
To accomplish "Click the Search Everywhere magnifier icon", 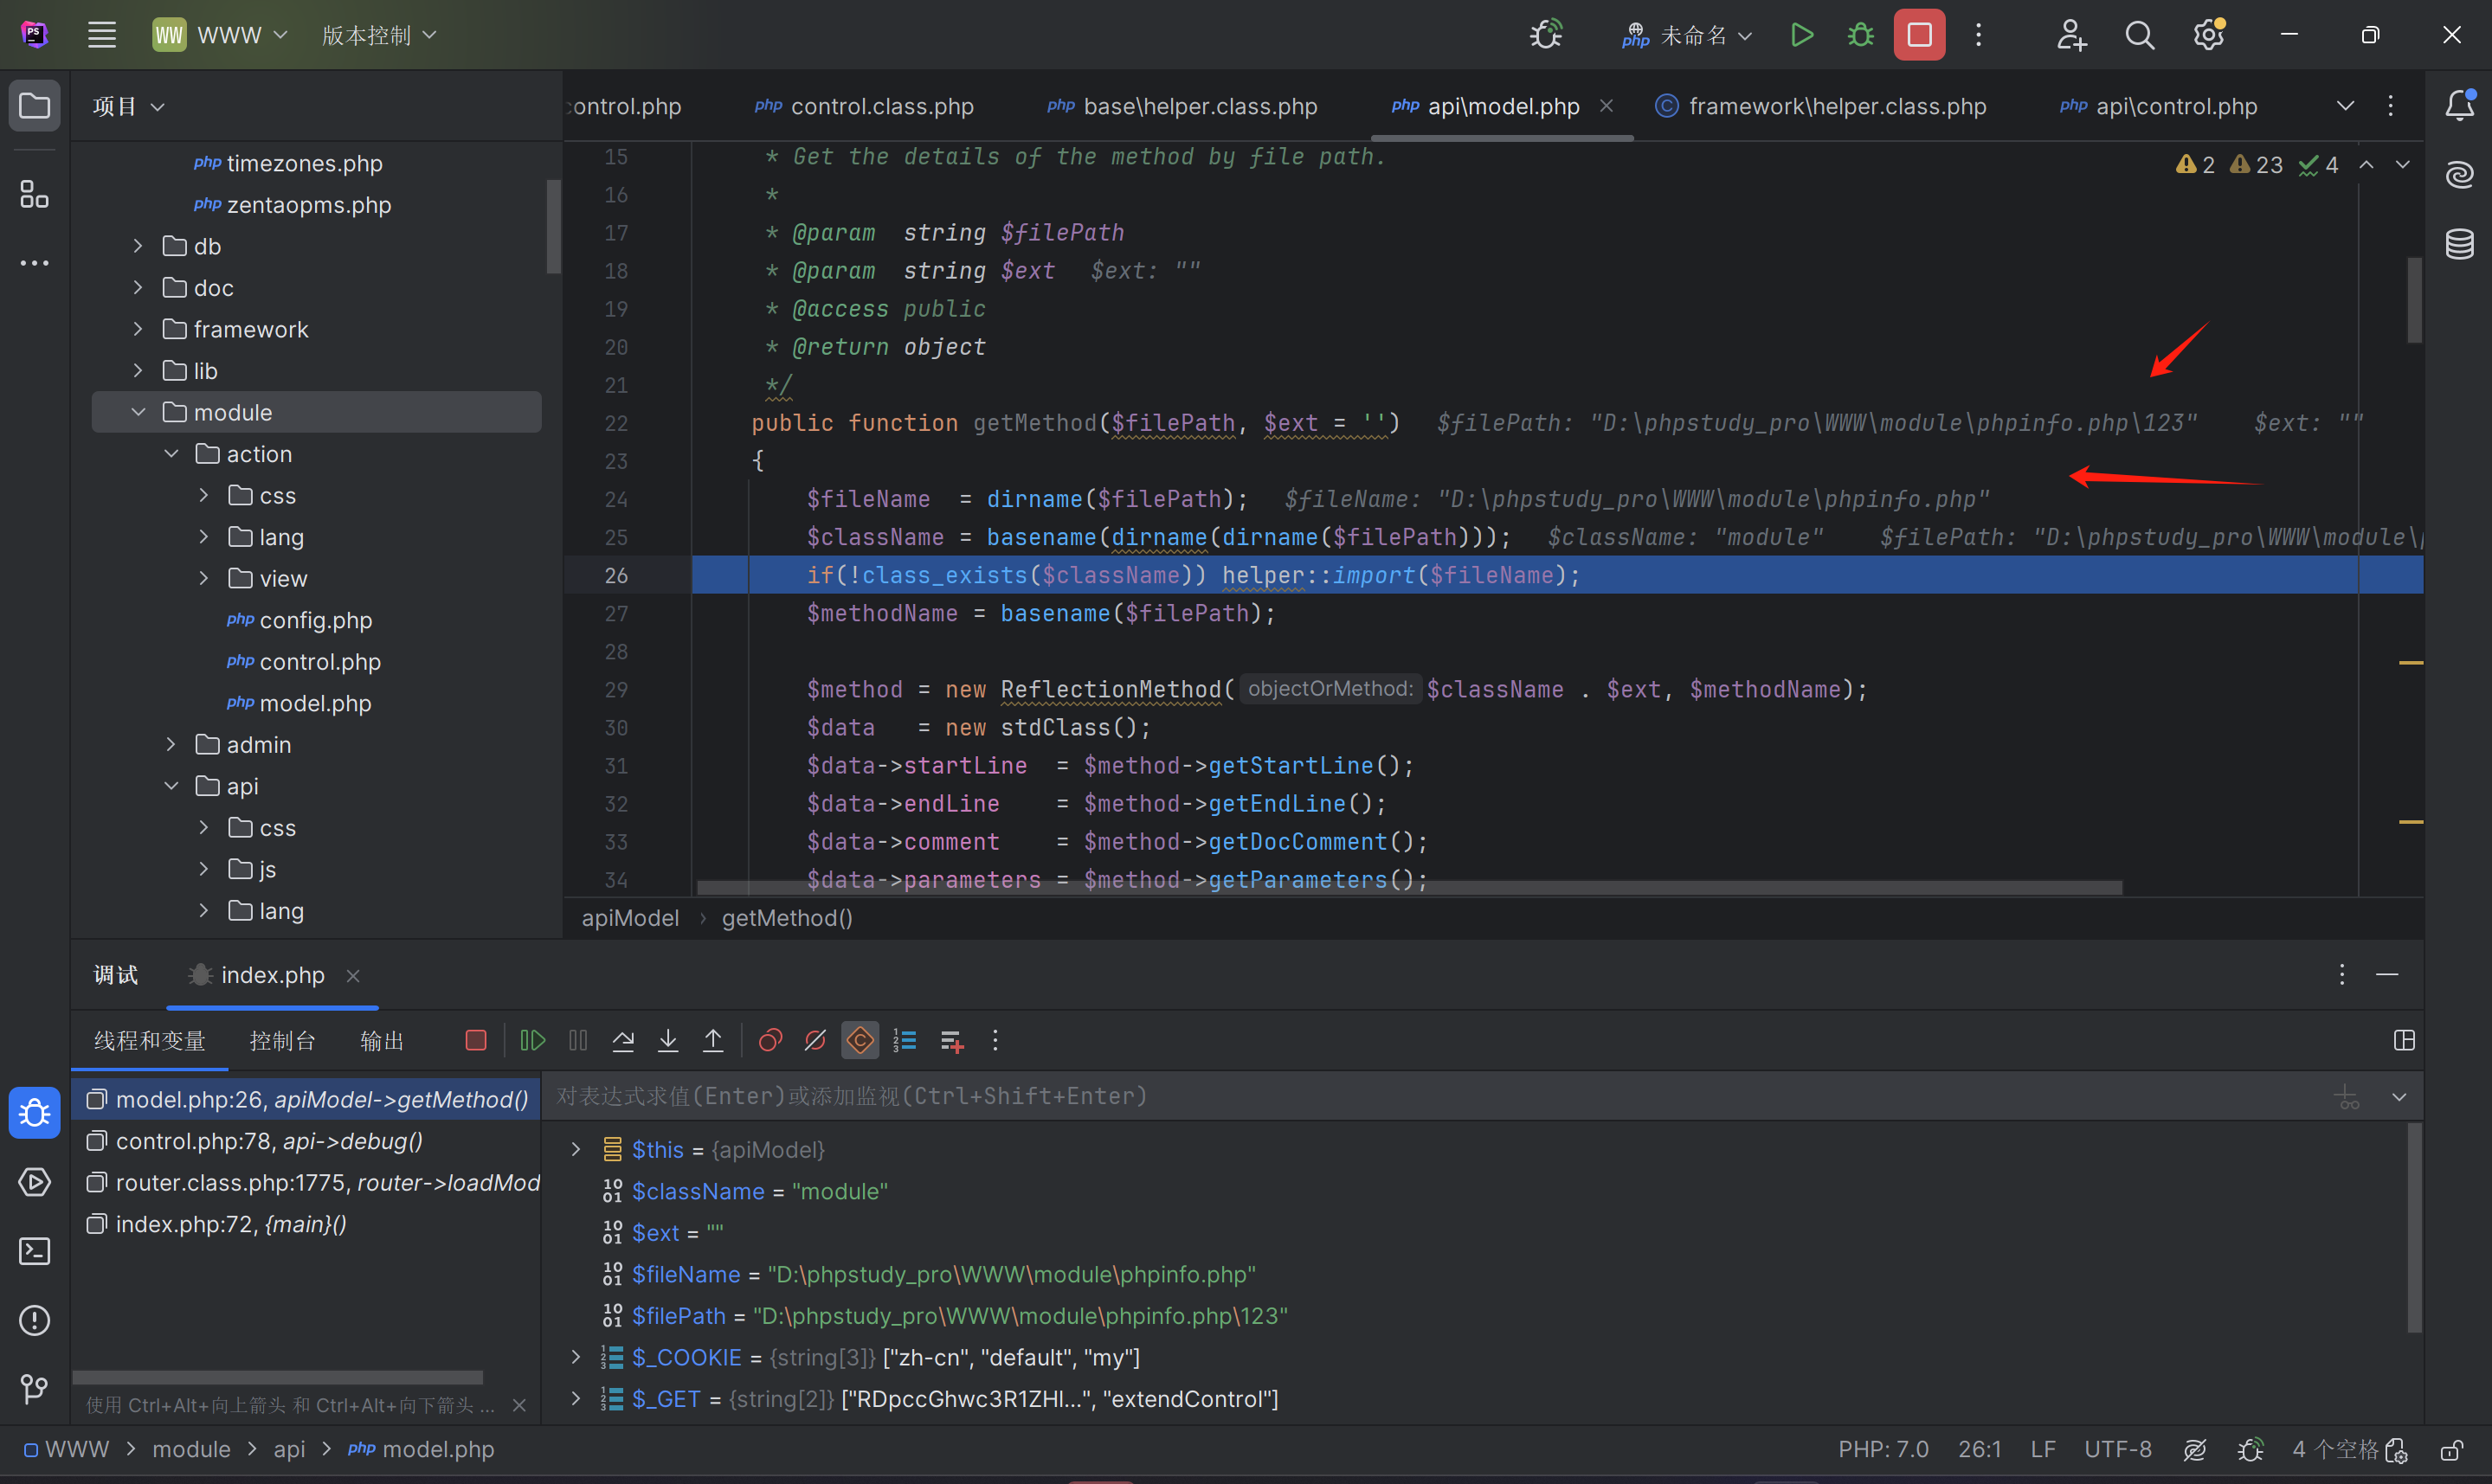I will tap(2139, 36).
